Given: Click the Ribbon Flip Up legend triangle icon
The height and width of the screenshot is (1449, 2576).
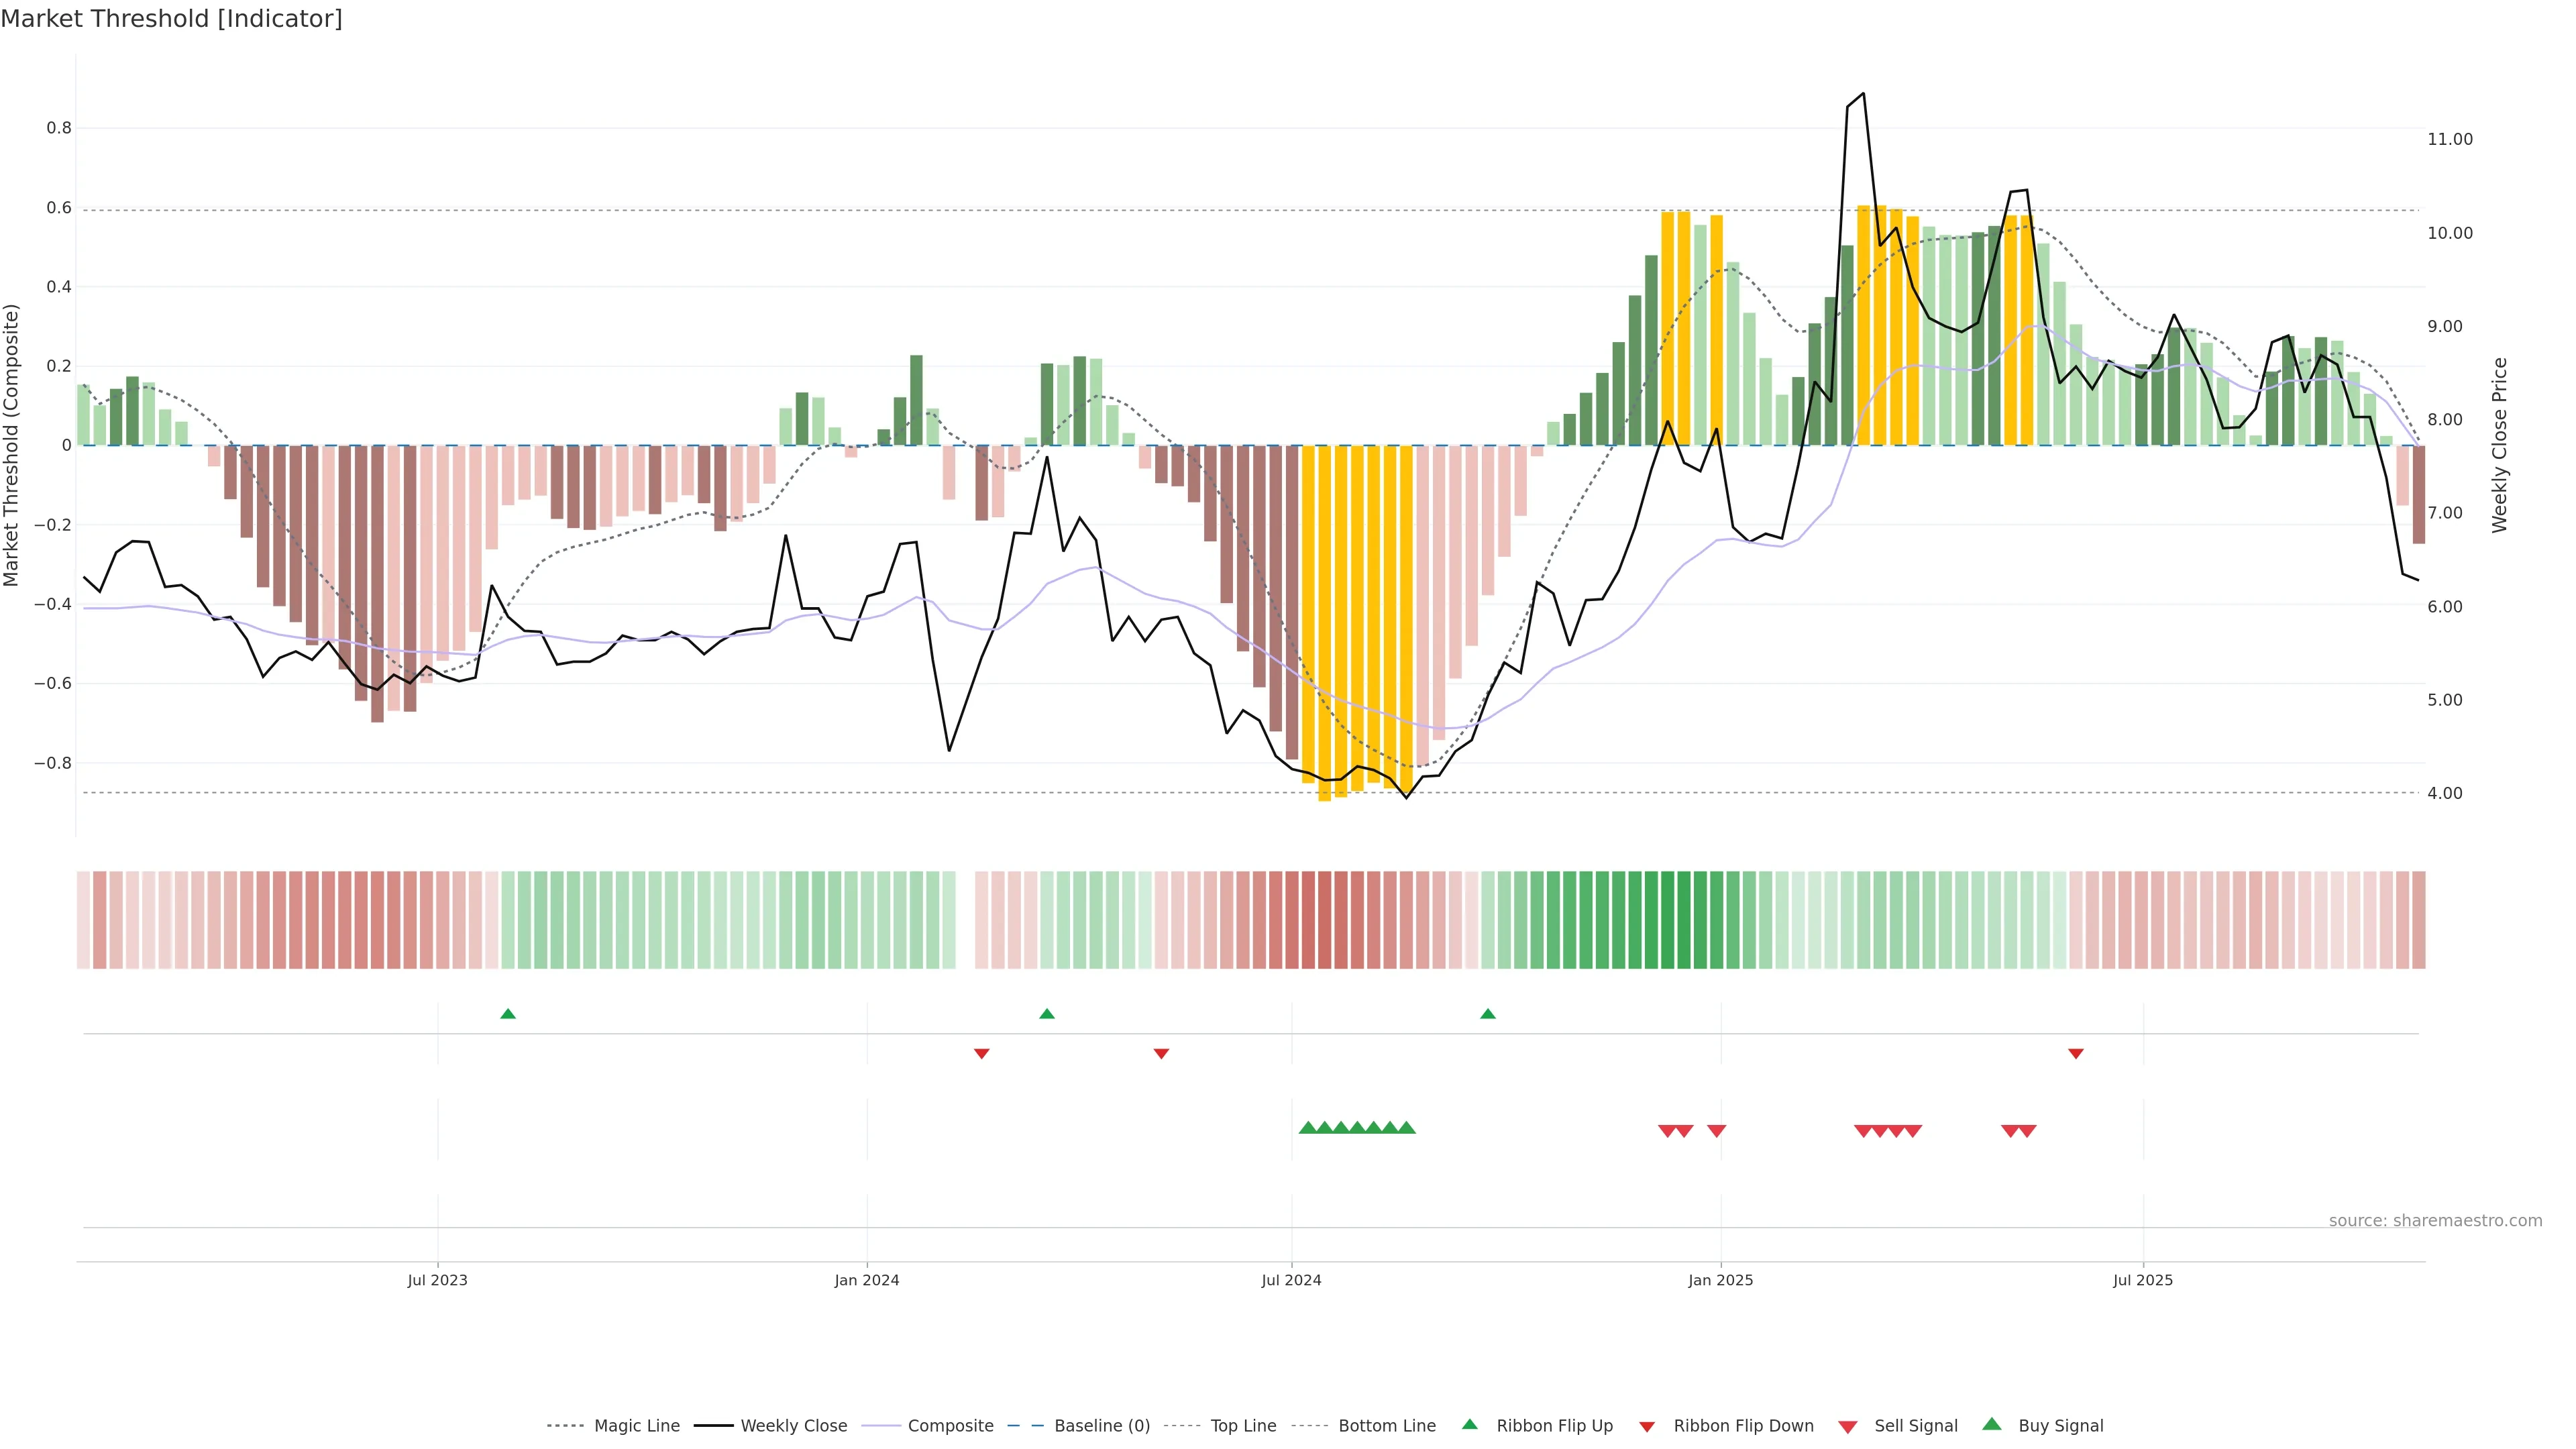Looking at the screenshot, I should pos(1469,1424).
